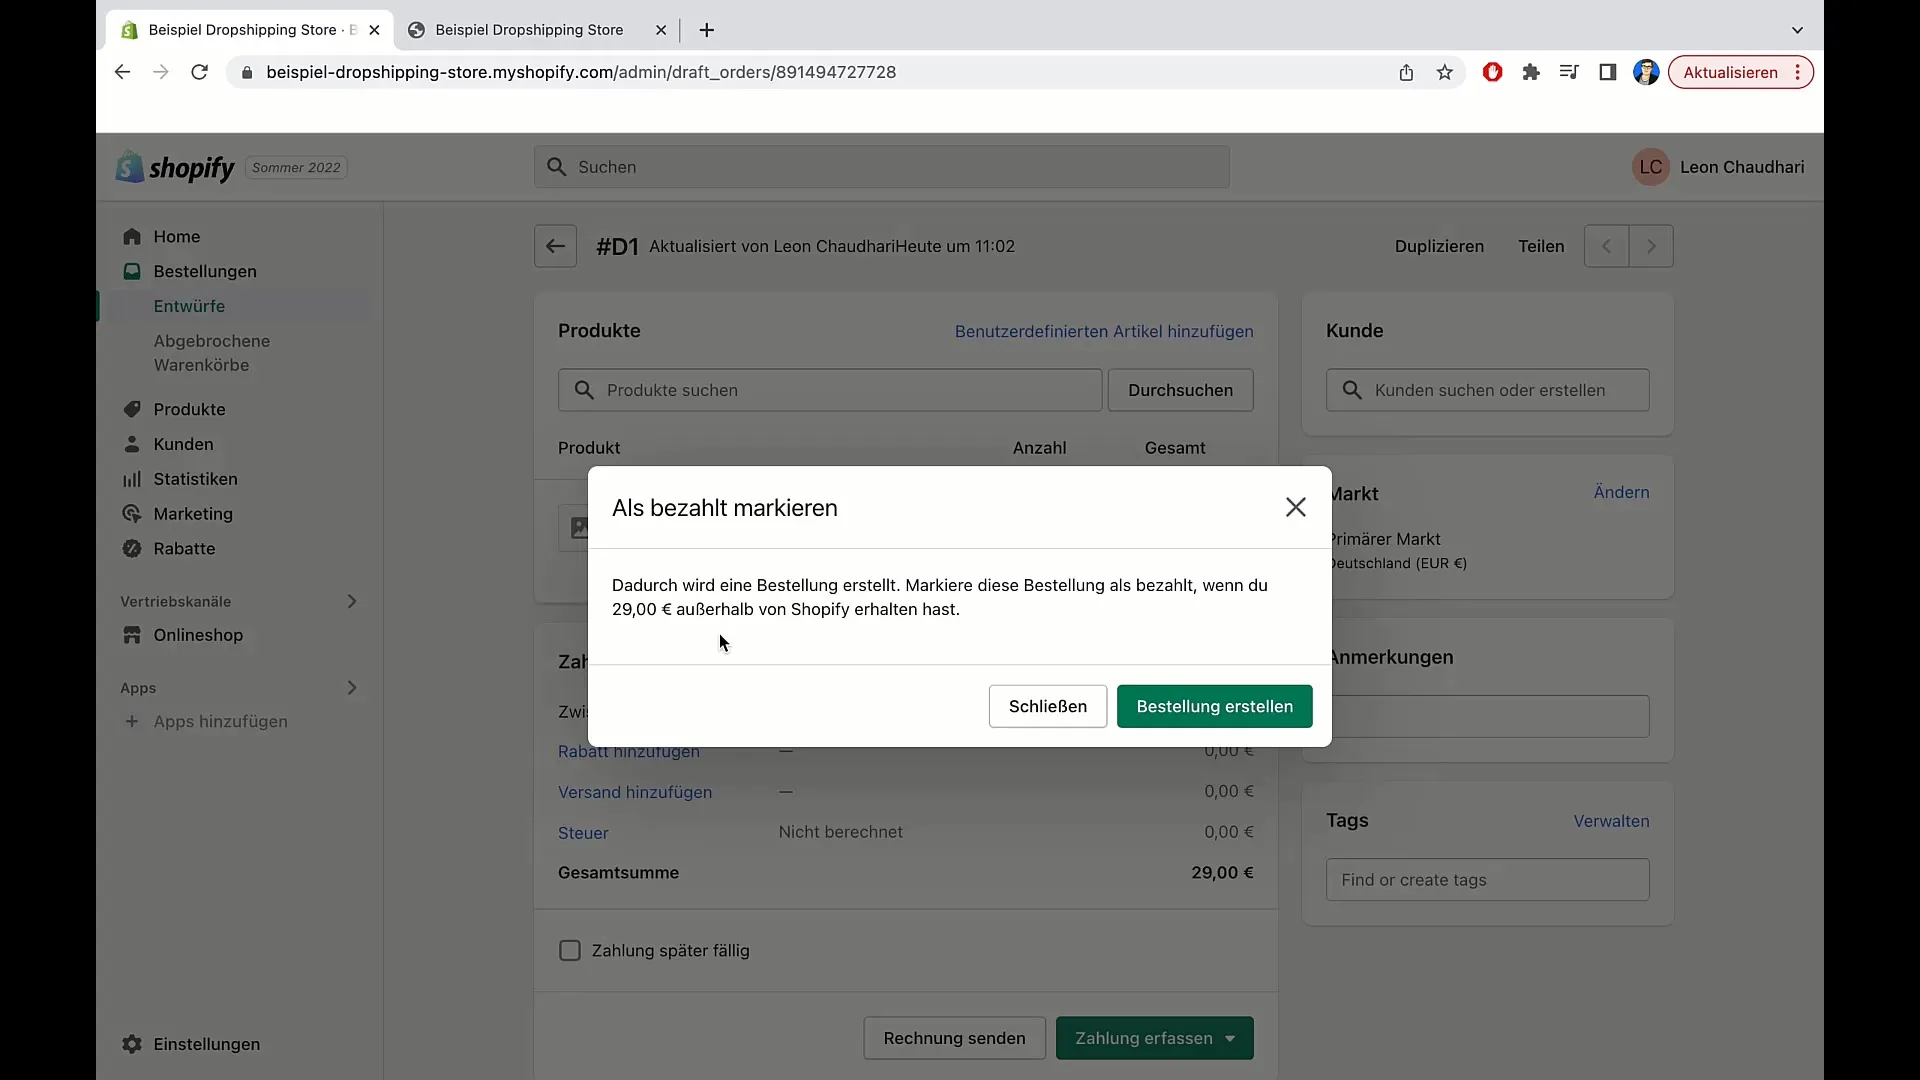The width and height of the screenshot is (1920, 1080).
Task: Navigate to Produkte in sidebar
Action: click(189, 407)
